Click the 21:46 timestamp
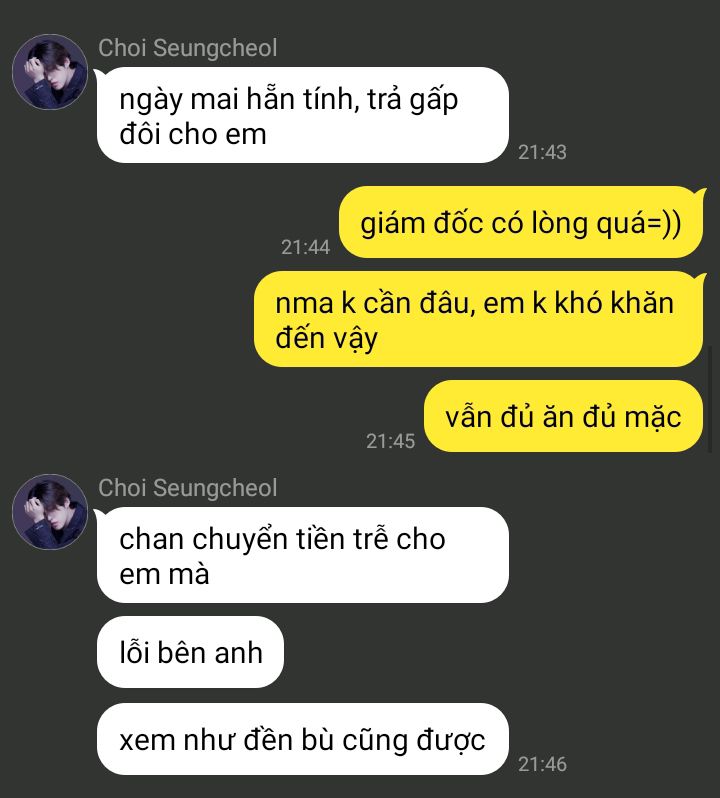Image resolution: width=720 pixels, height=798 pixels. pyautogui.click(x=542, y=764)
